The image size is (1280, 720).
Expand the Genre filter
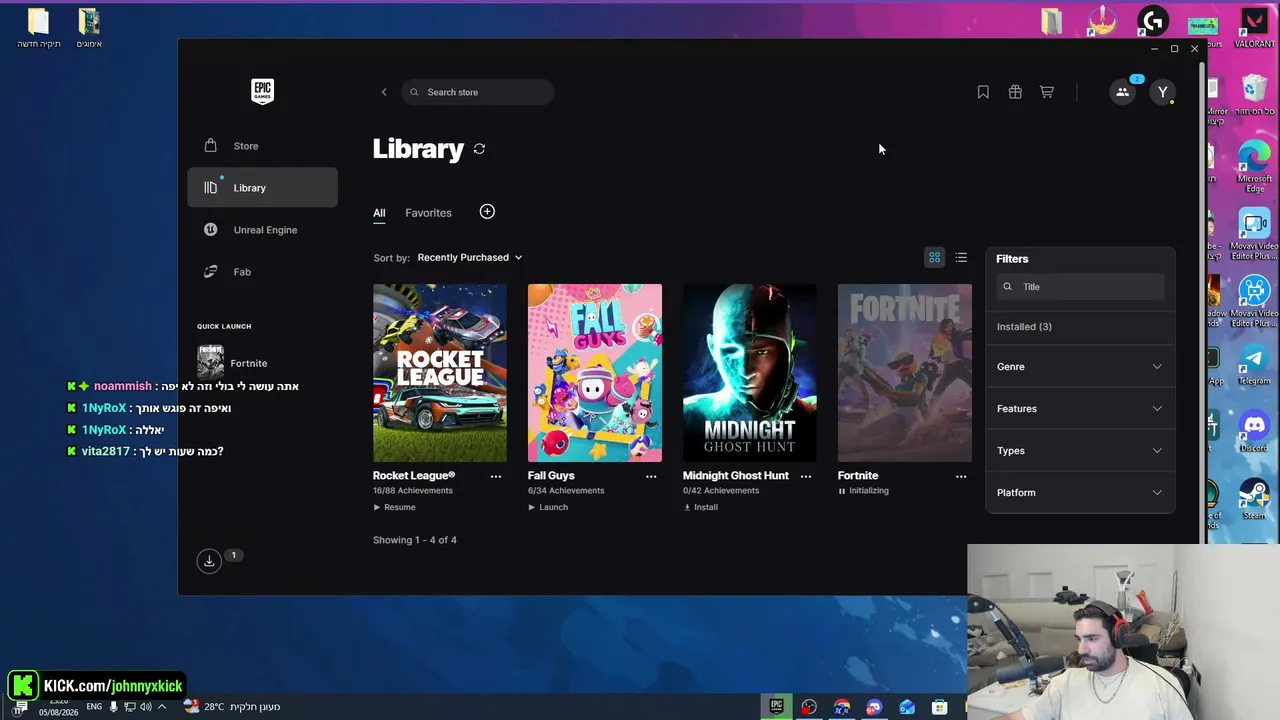(x=1080, y=367)
